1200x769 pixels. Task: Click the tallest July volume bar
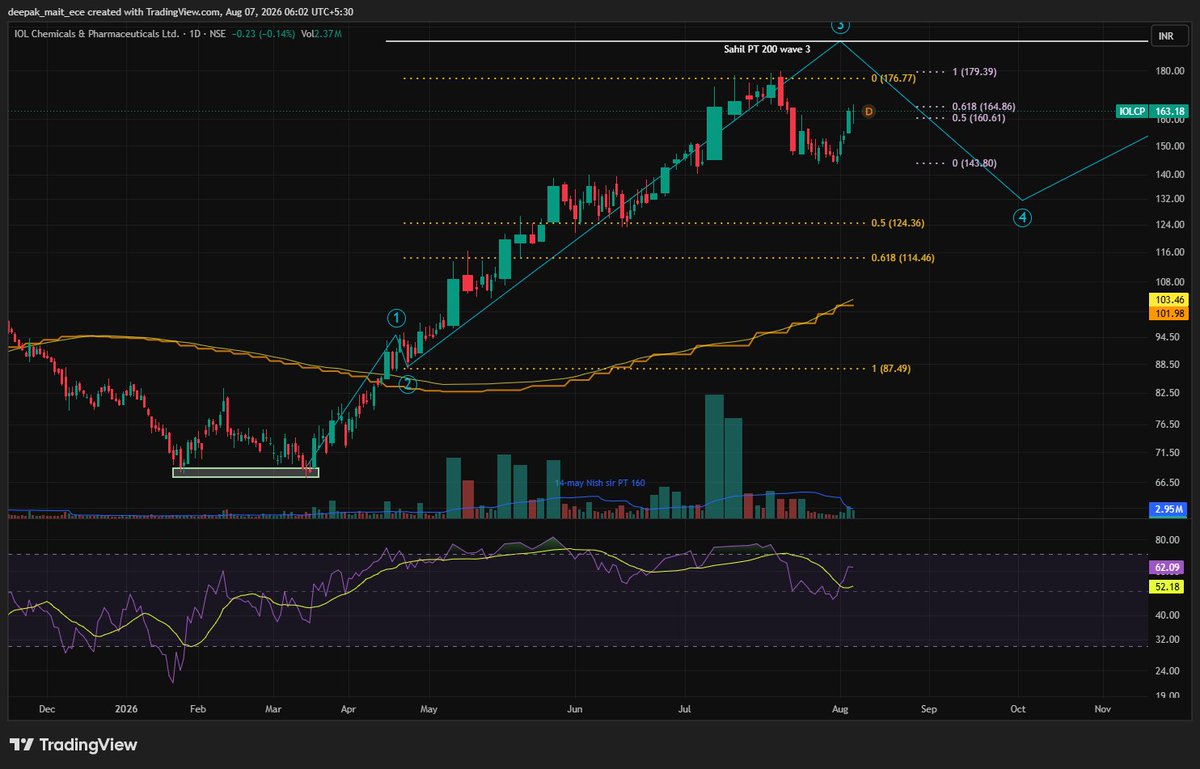tap(714, 456)
